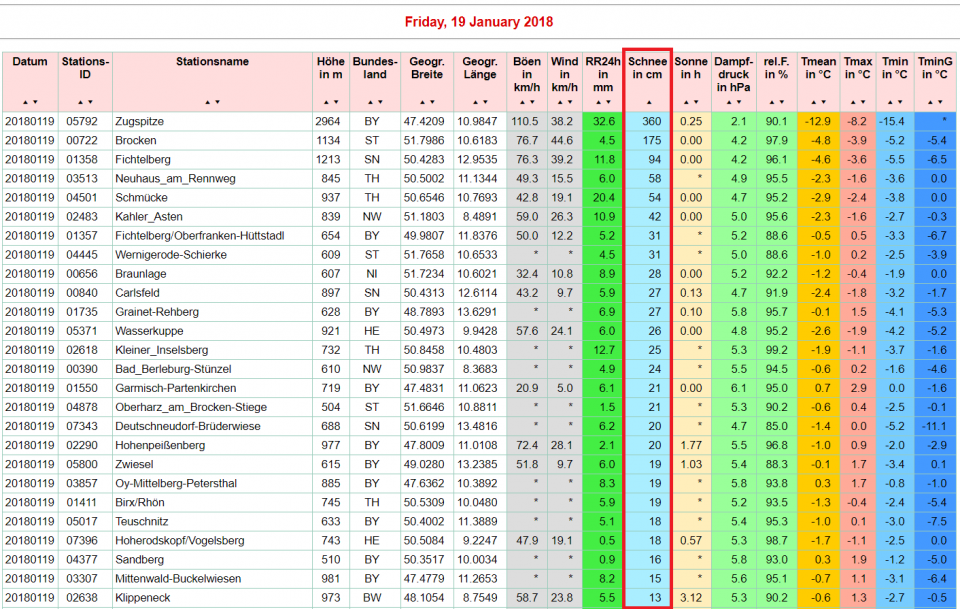This screenshot has width=960, height=609.
Task: Sort Höhe in m column ascending
Action: (x=325, y=102)
